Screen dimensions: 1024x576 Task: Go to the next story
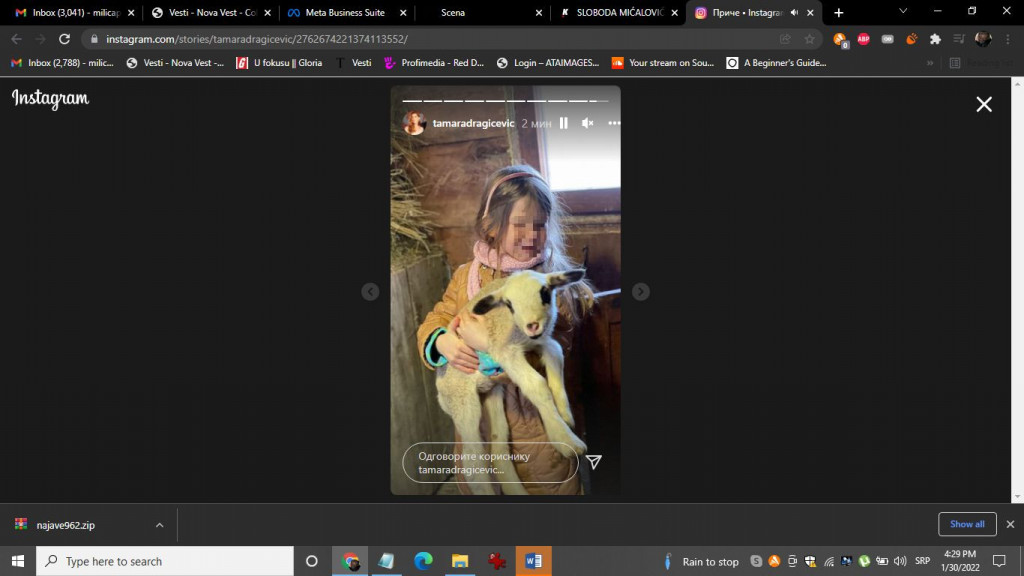(x=641, y=292)
